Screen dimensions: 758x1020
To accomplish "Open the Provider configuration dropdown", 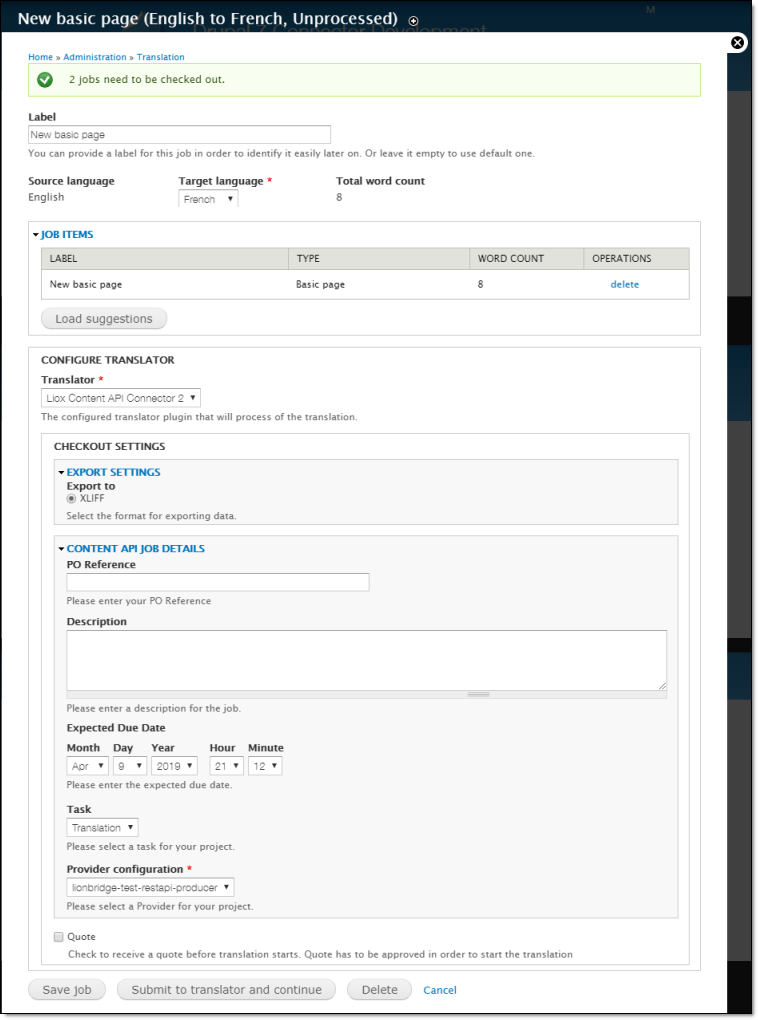I will pos(150,887).
